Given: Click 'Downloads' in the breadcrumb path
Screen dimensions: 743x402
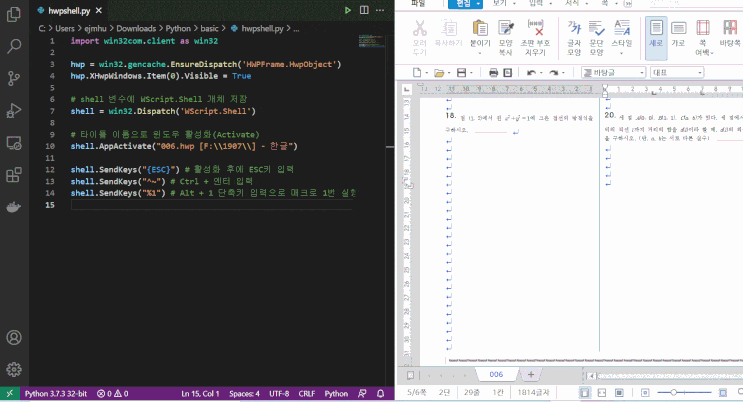Looking at the screenshot, I should [136, 28].
